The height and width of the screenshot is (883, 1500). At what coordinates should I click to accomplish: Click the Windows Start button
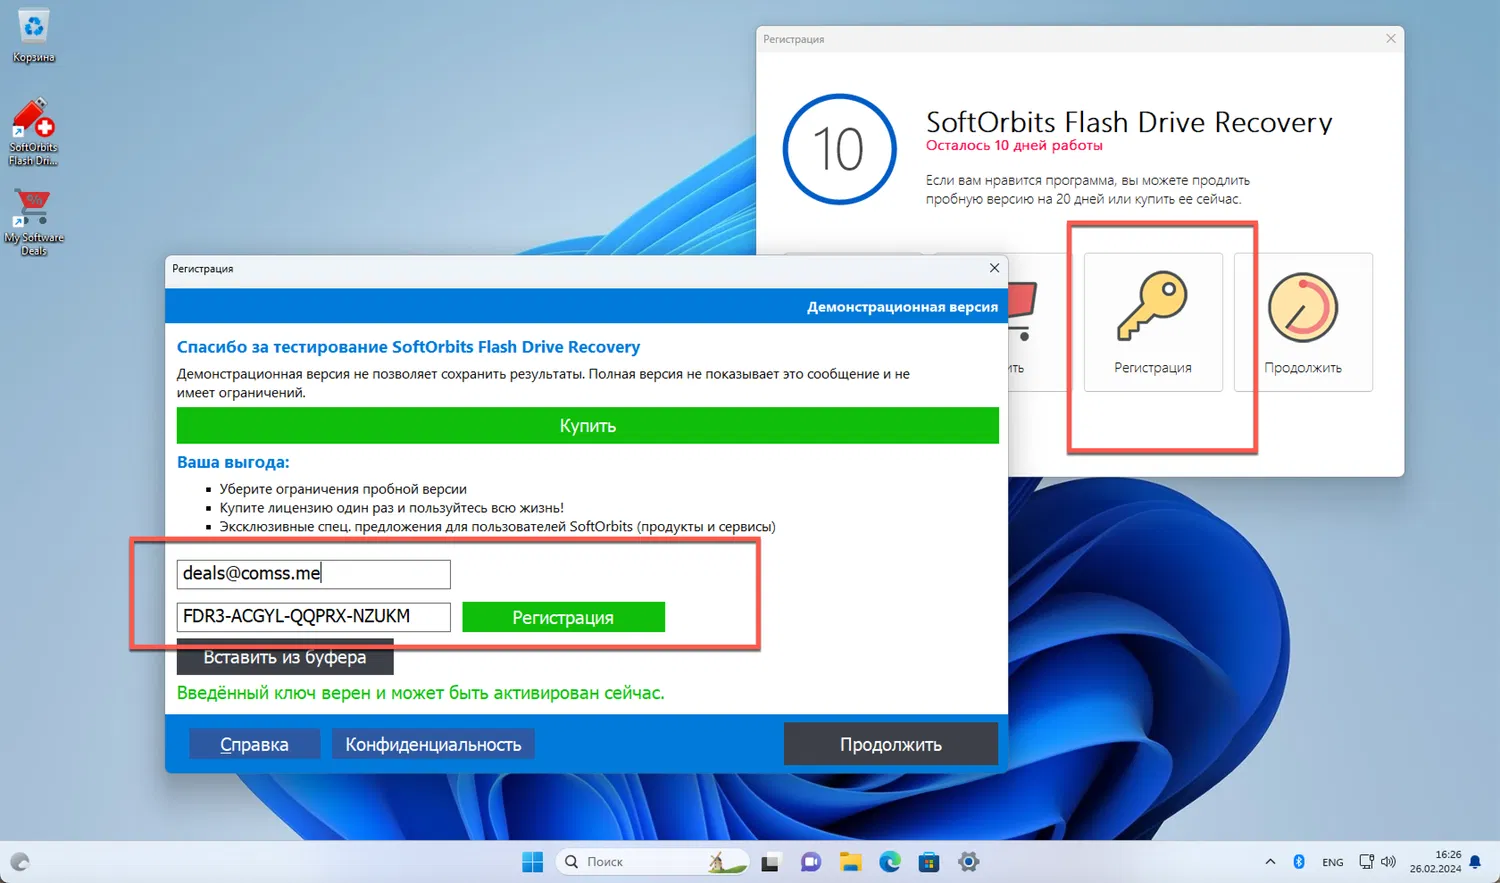coord(532,861)
